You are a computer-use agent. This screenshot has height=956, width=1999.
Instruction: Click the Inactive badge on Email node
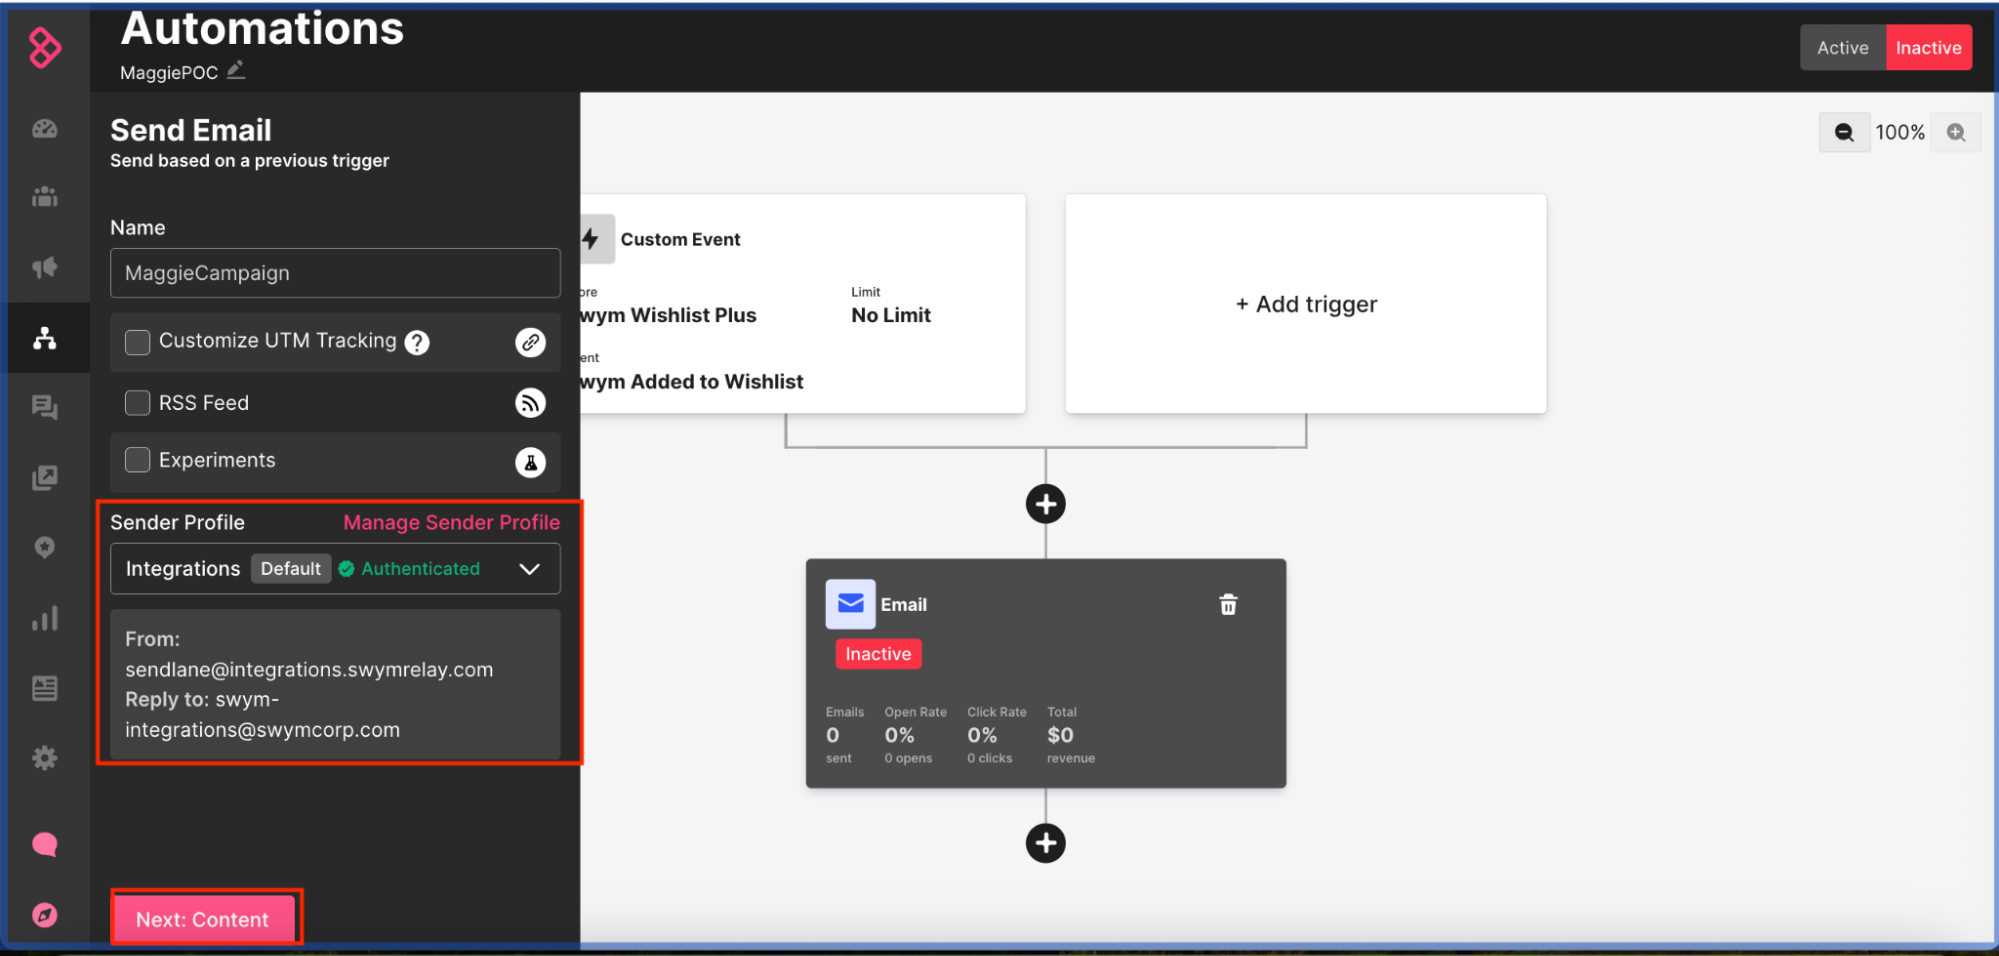[878, 654]
